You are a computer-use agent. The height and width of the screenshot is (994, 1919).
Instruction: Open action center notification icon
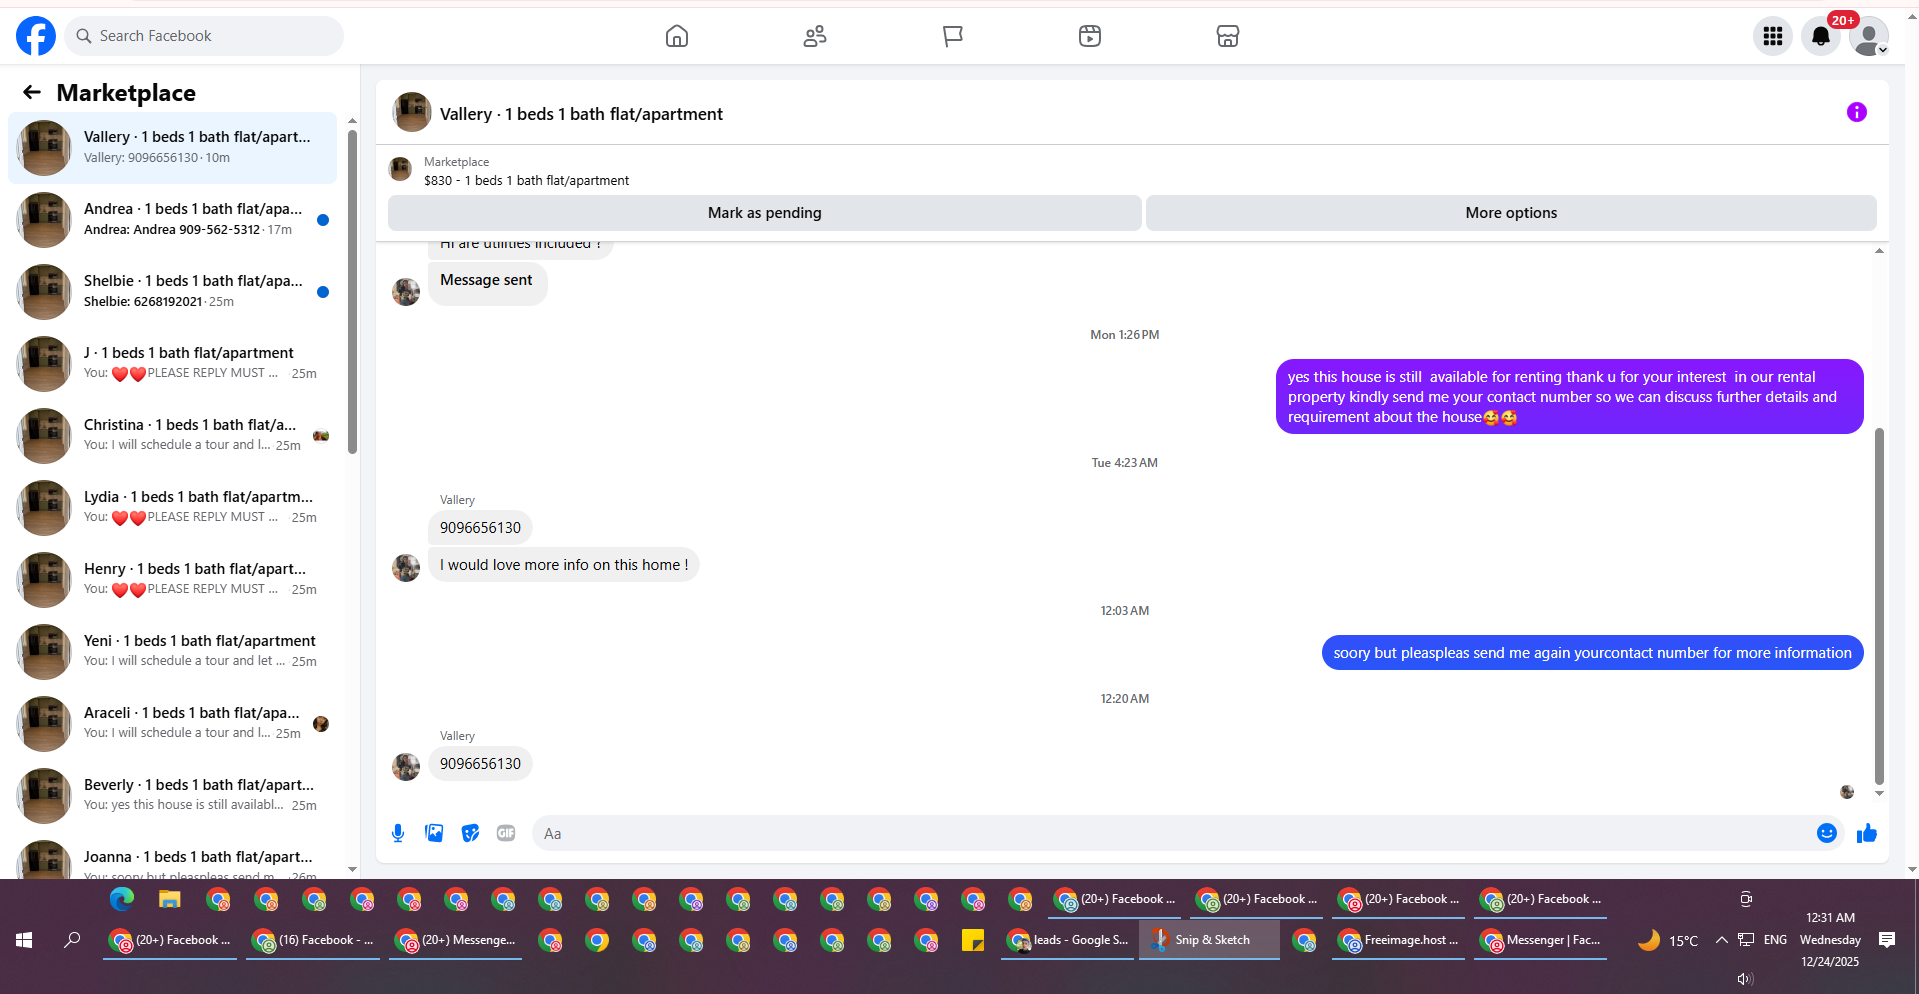tap(1887, 940)
